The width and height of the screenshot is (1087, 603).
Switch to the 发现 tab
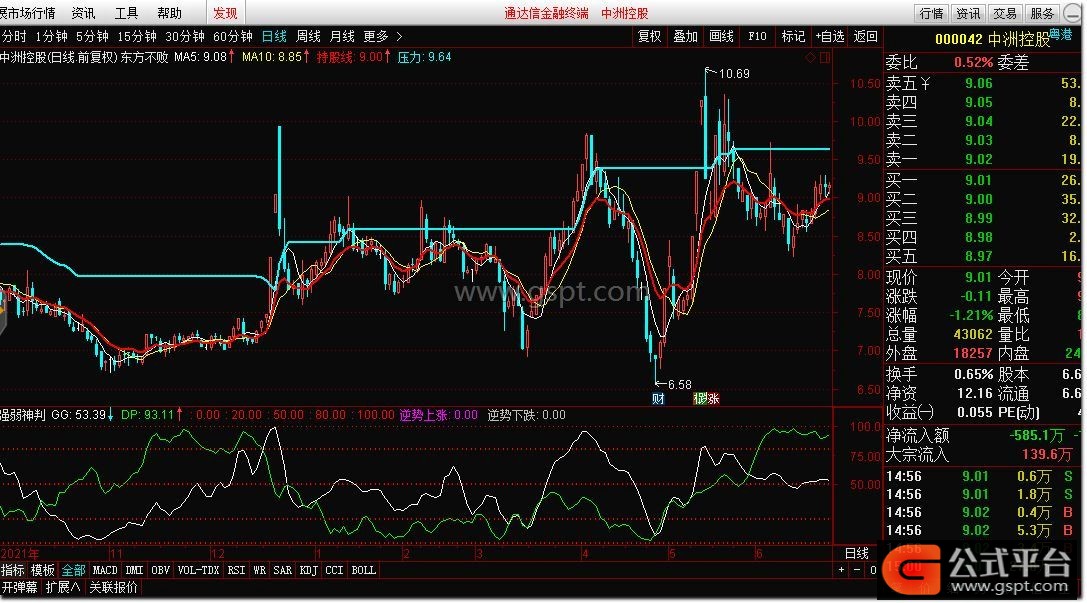click(225, 13)
